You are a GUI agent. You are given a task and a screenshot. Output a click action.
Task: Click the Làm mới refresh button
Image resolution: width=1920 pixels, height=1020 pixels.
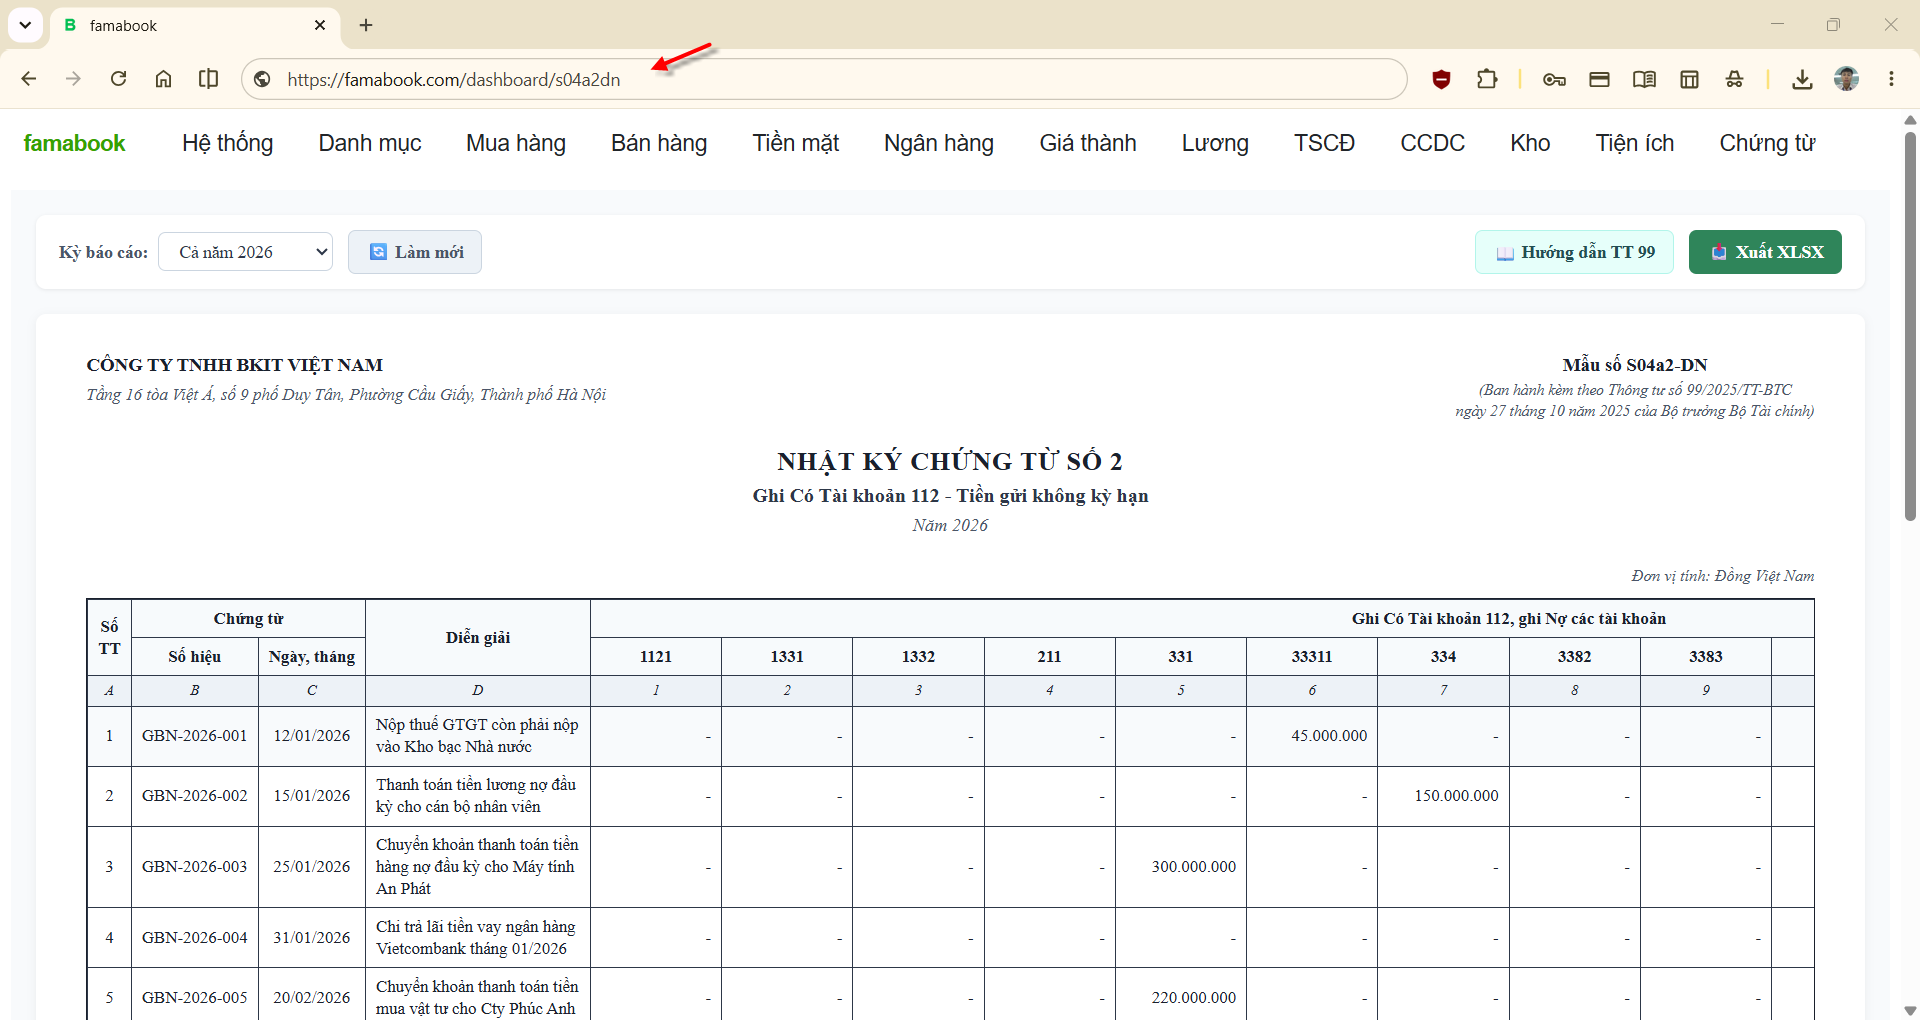click(415, 252)
